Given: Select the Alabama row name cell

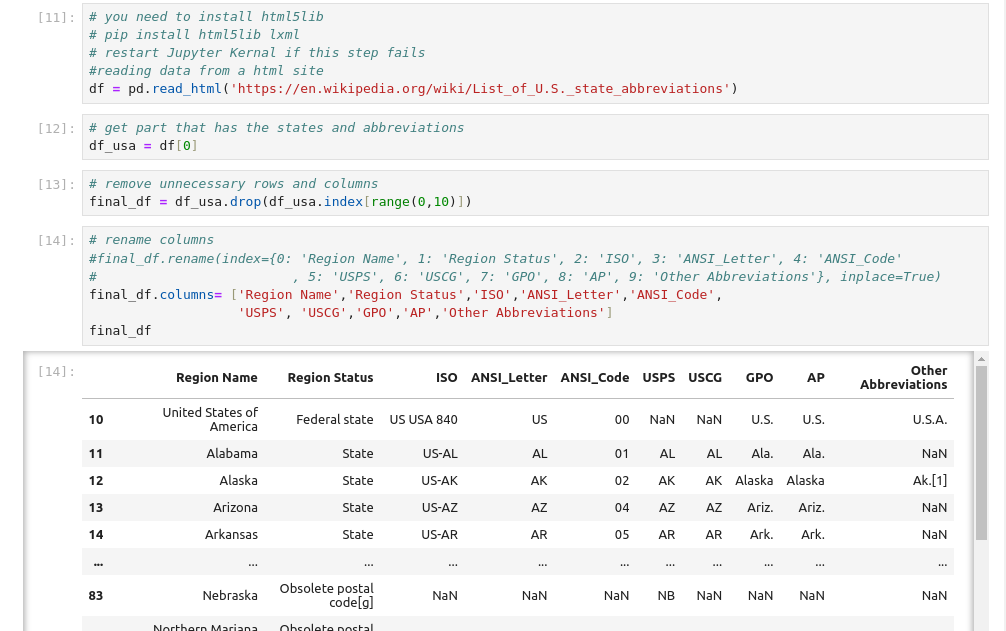Looking at the screenshot, I should (232, 454).
